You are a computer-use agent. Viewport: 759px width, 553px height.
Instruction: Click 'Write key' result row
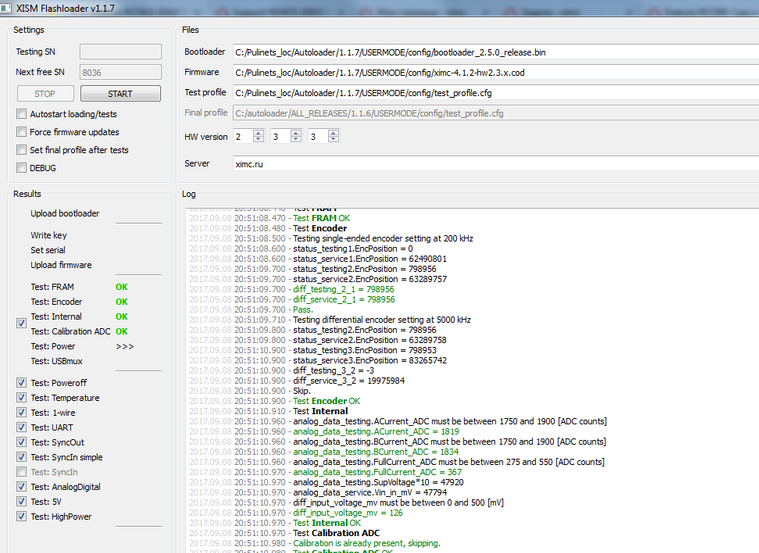pyautogui.click(x=48, y=235)
